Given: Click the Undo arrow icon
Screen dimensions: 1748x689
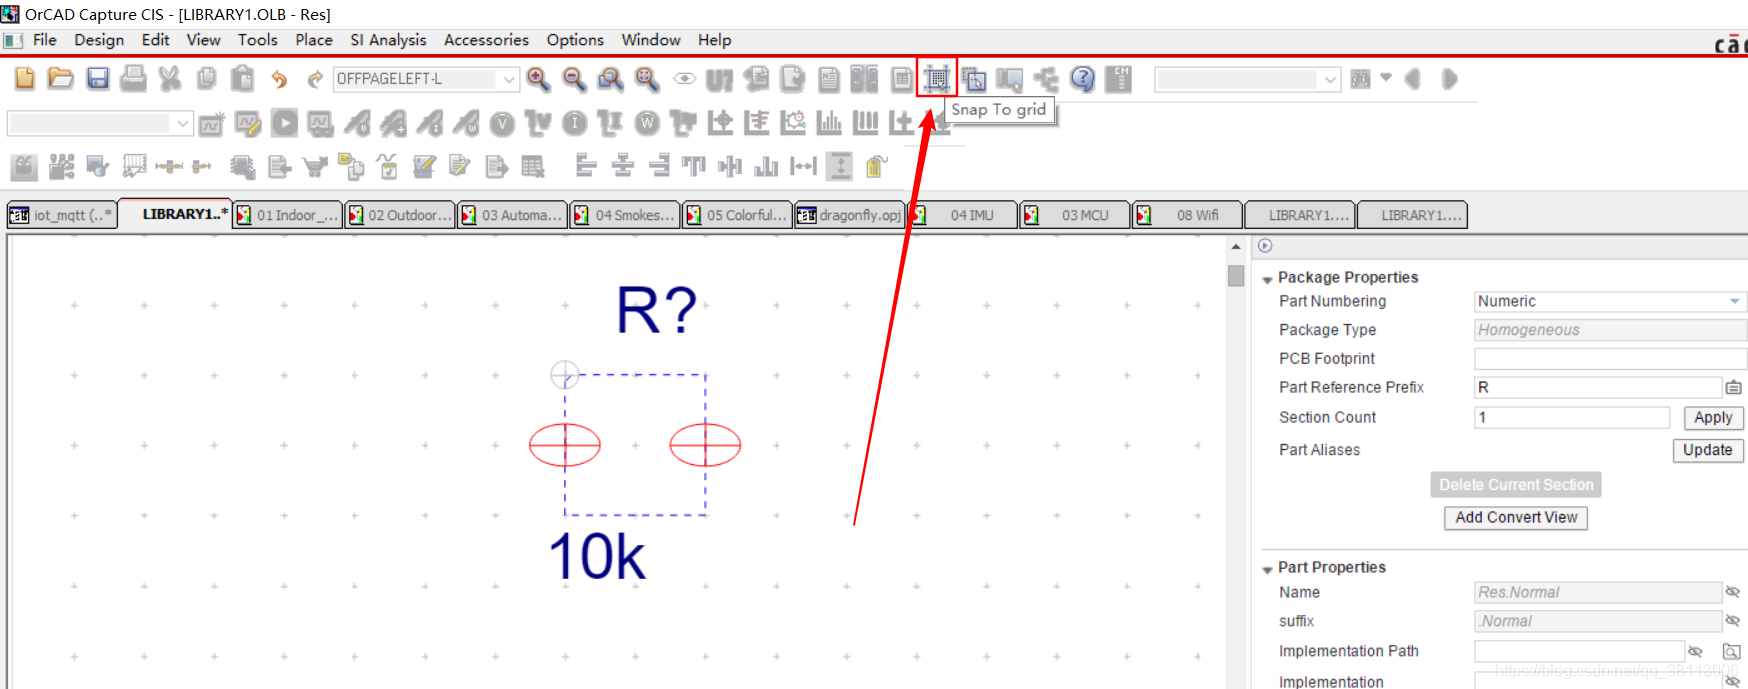Looking at the screenshot, I should click(x=279, y=79).
